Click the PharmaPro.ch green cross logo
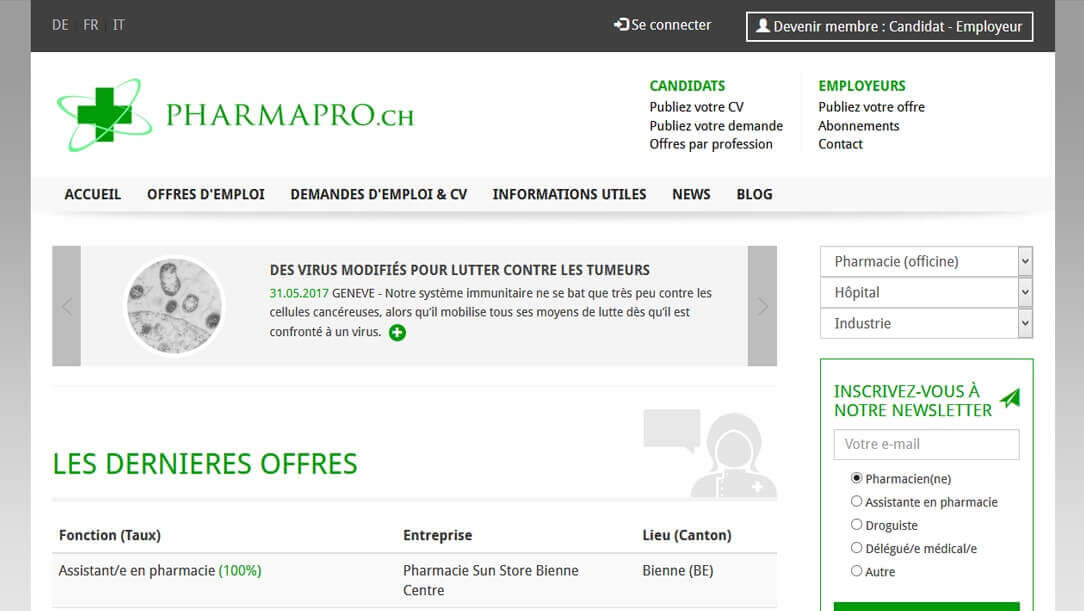The height and width of the screenshot is (611, 1084). tap(104, 115)
